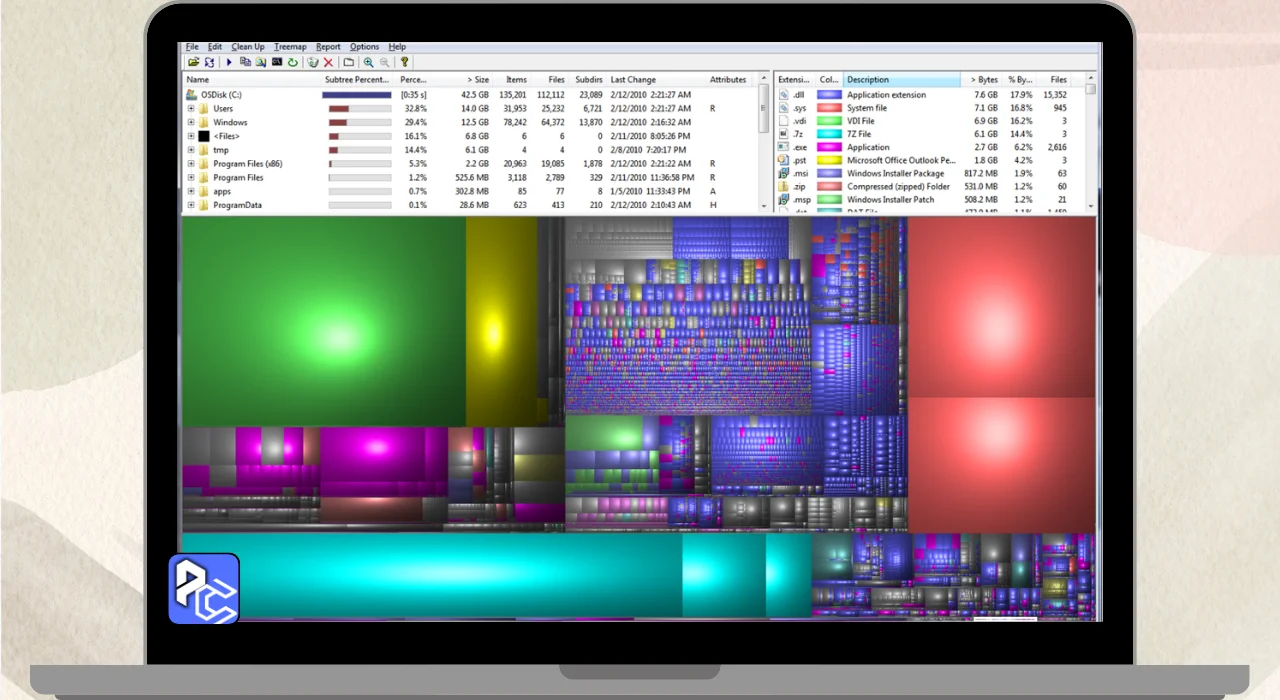Click the .pst Outlook file icon
This screenshot has height=700, width=1280.
(785, 160)
